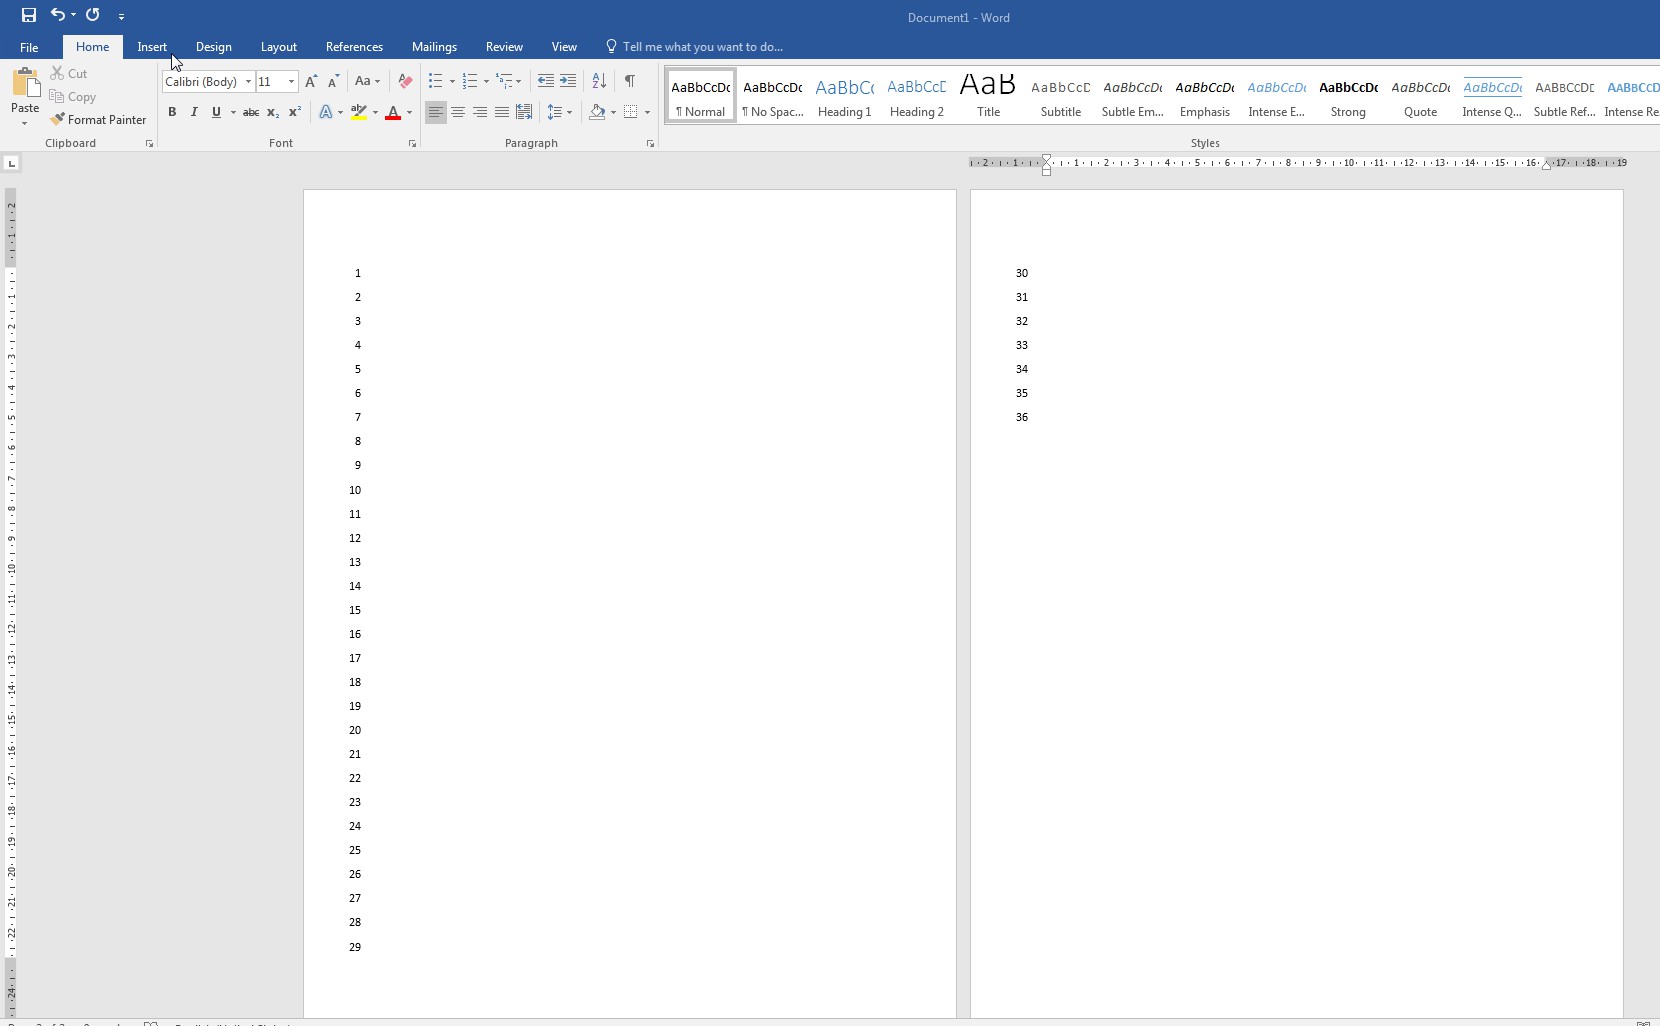Apply the Subtitle style

1061,96
